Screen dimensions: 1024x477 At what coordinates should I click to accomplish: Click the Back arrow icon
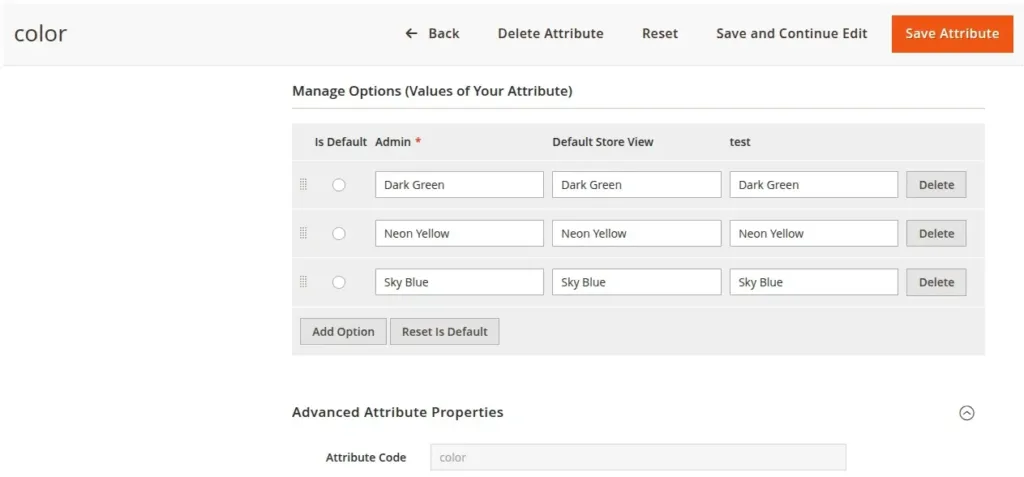pos(411,33)
